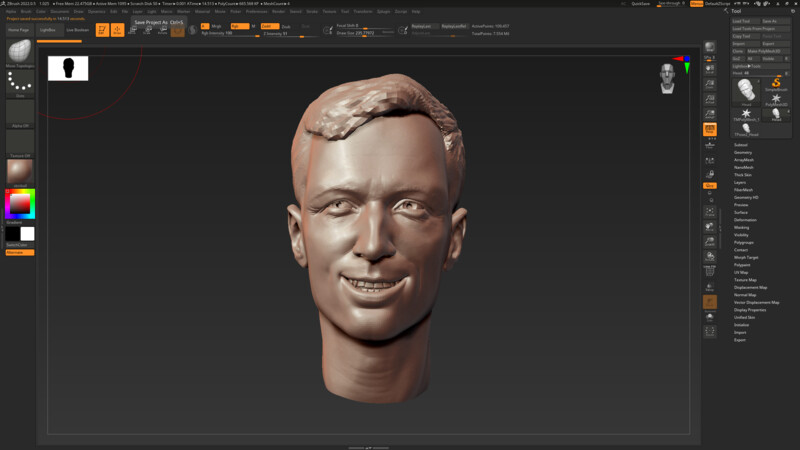This screenshot has width=800, height=450.
Task: Expand the Deformation section
Action: tap(745, 220)
